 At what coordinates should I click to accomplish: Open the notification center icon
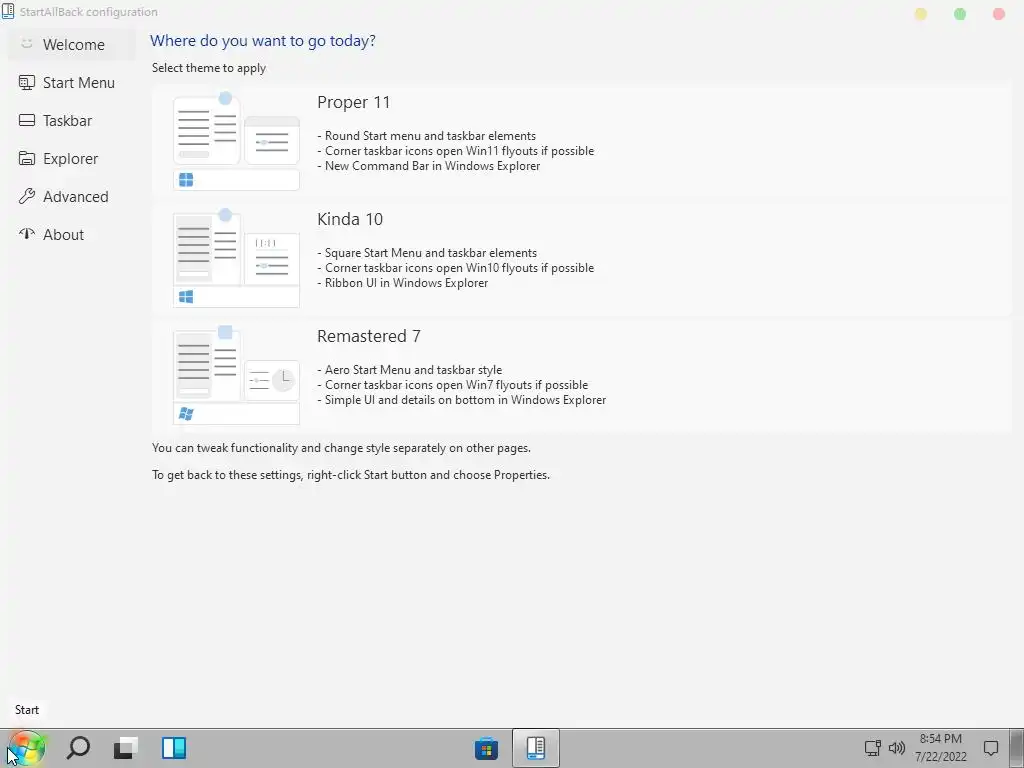(x=991, y=748)
